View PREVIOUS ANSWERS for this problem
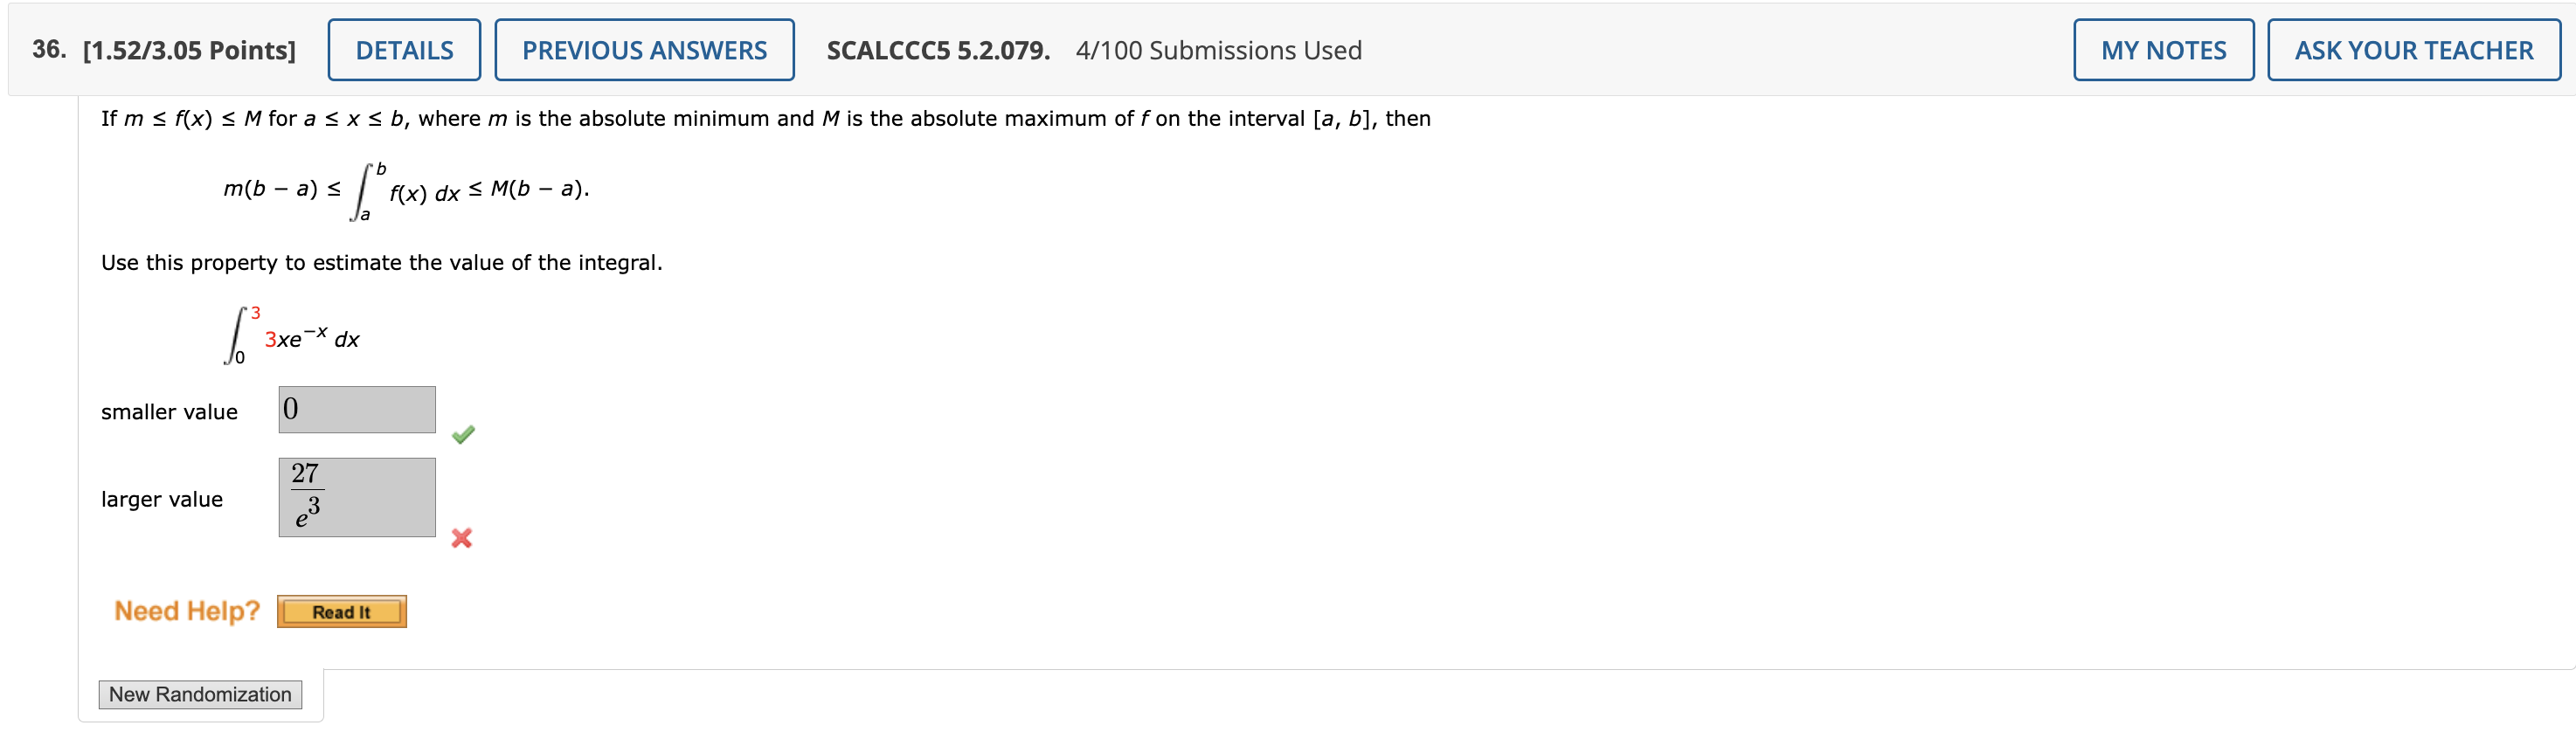 pos(643,49)
